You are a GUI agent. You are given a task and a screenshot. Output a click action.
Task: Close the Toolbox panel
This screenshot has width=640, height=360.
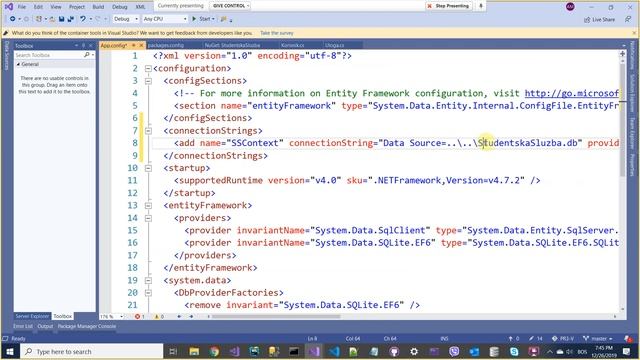pyautogui.click(x=91, y=46)
